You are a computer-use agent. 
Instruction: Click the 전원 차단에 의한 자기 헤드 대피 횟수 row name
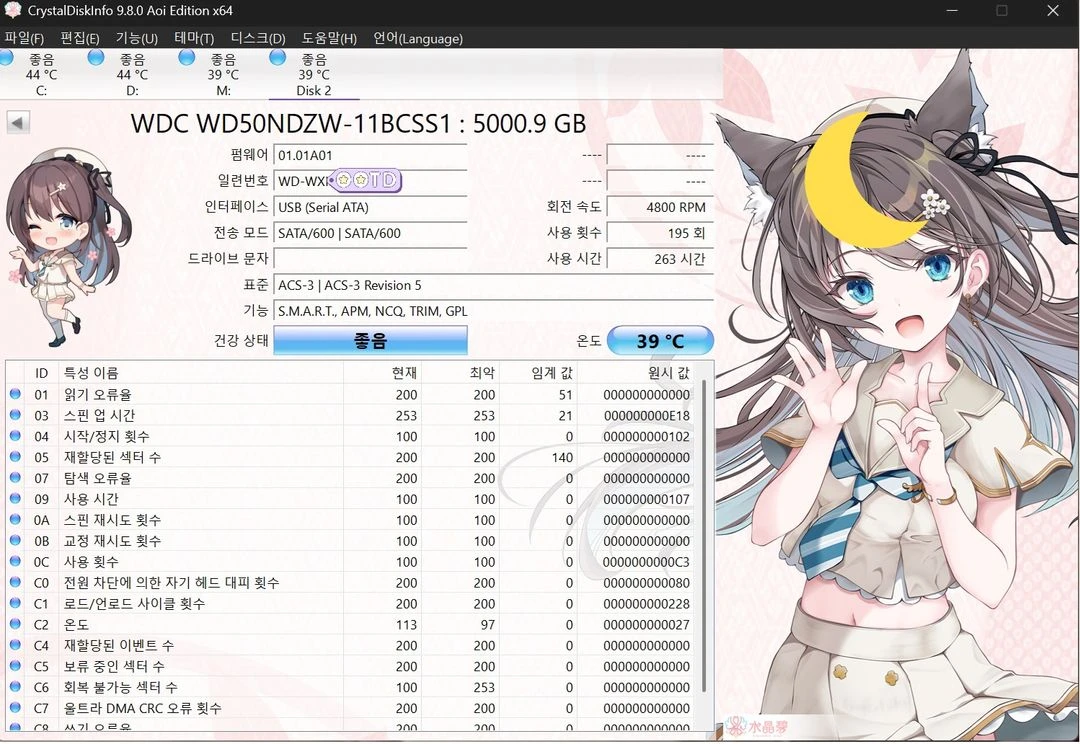(172, 582)
